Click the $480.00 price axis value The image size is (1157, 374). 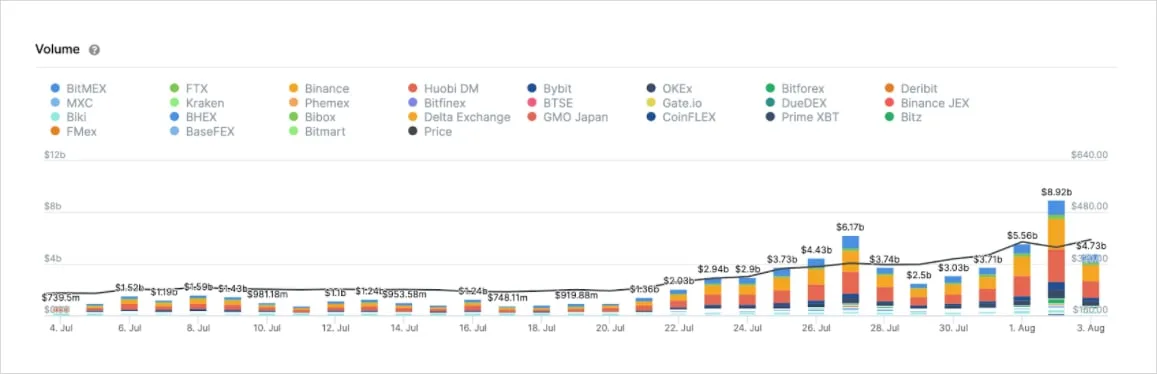pos(1089,207)
